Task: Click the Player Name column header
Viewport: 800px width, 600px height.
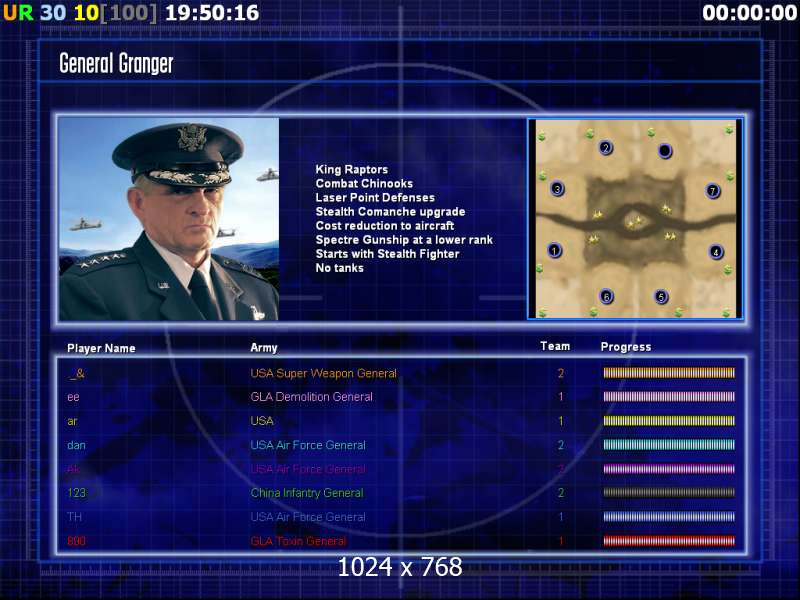Action: click(x=101, y=348)
